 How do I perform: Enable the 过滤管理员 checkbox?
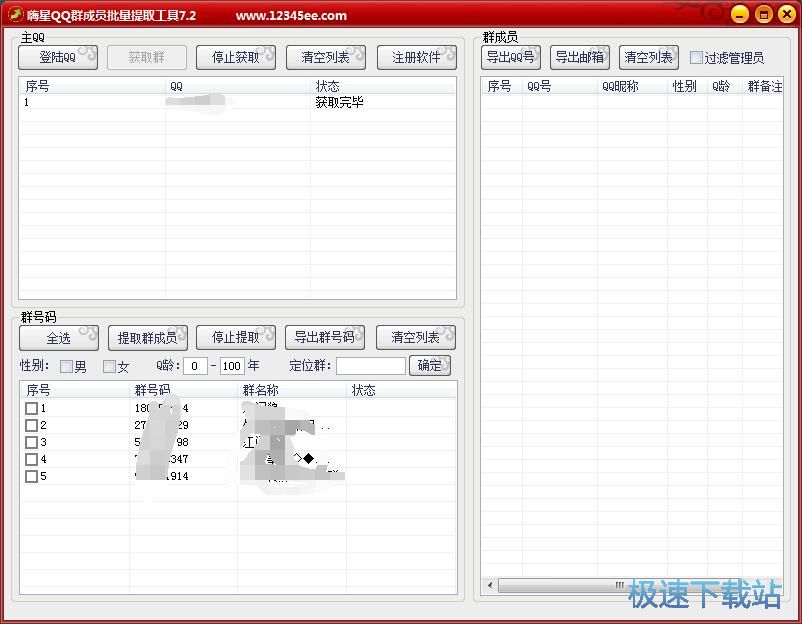coord(696,57)
